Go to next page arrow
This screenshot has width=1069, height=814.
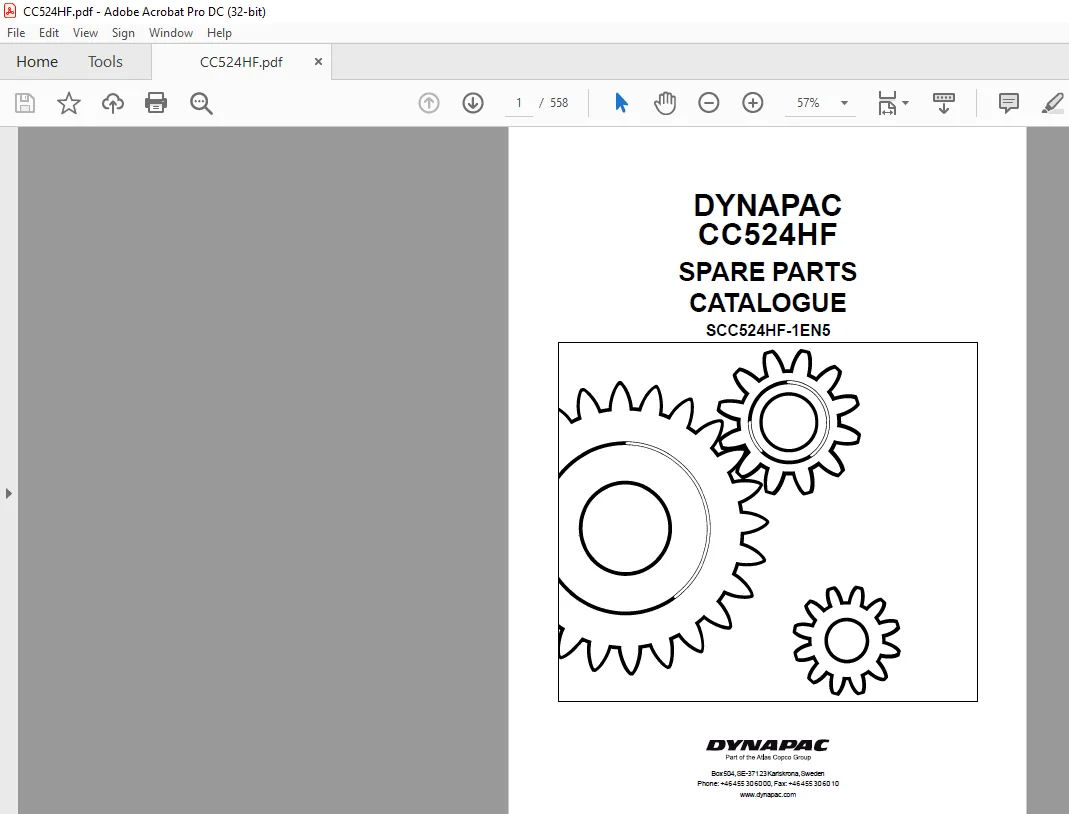(472, 103)
